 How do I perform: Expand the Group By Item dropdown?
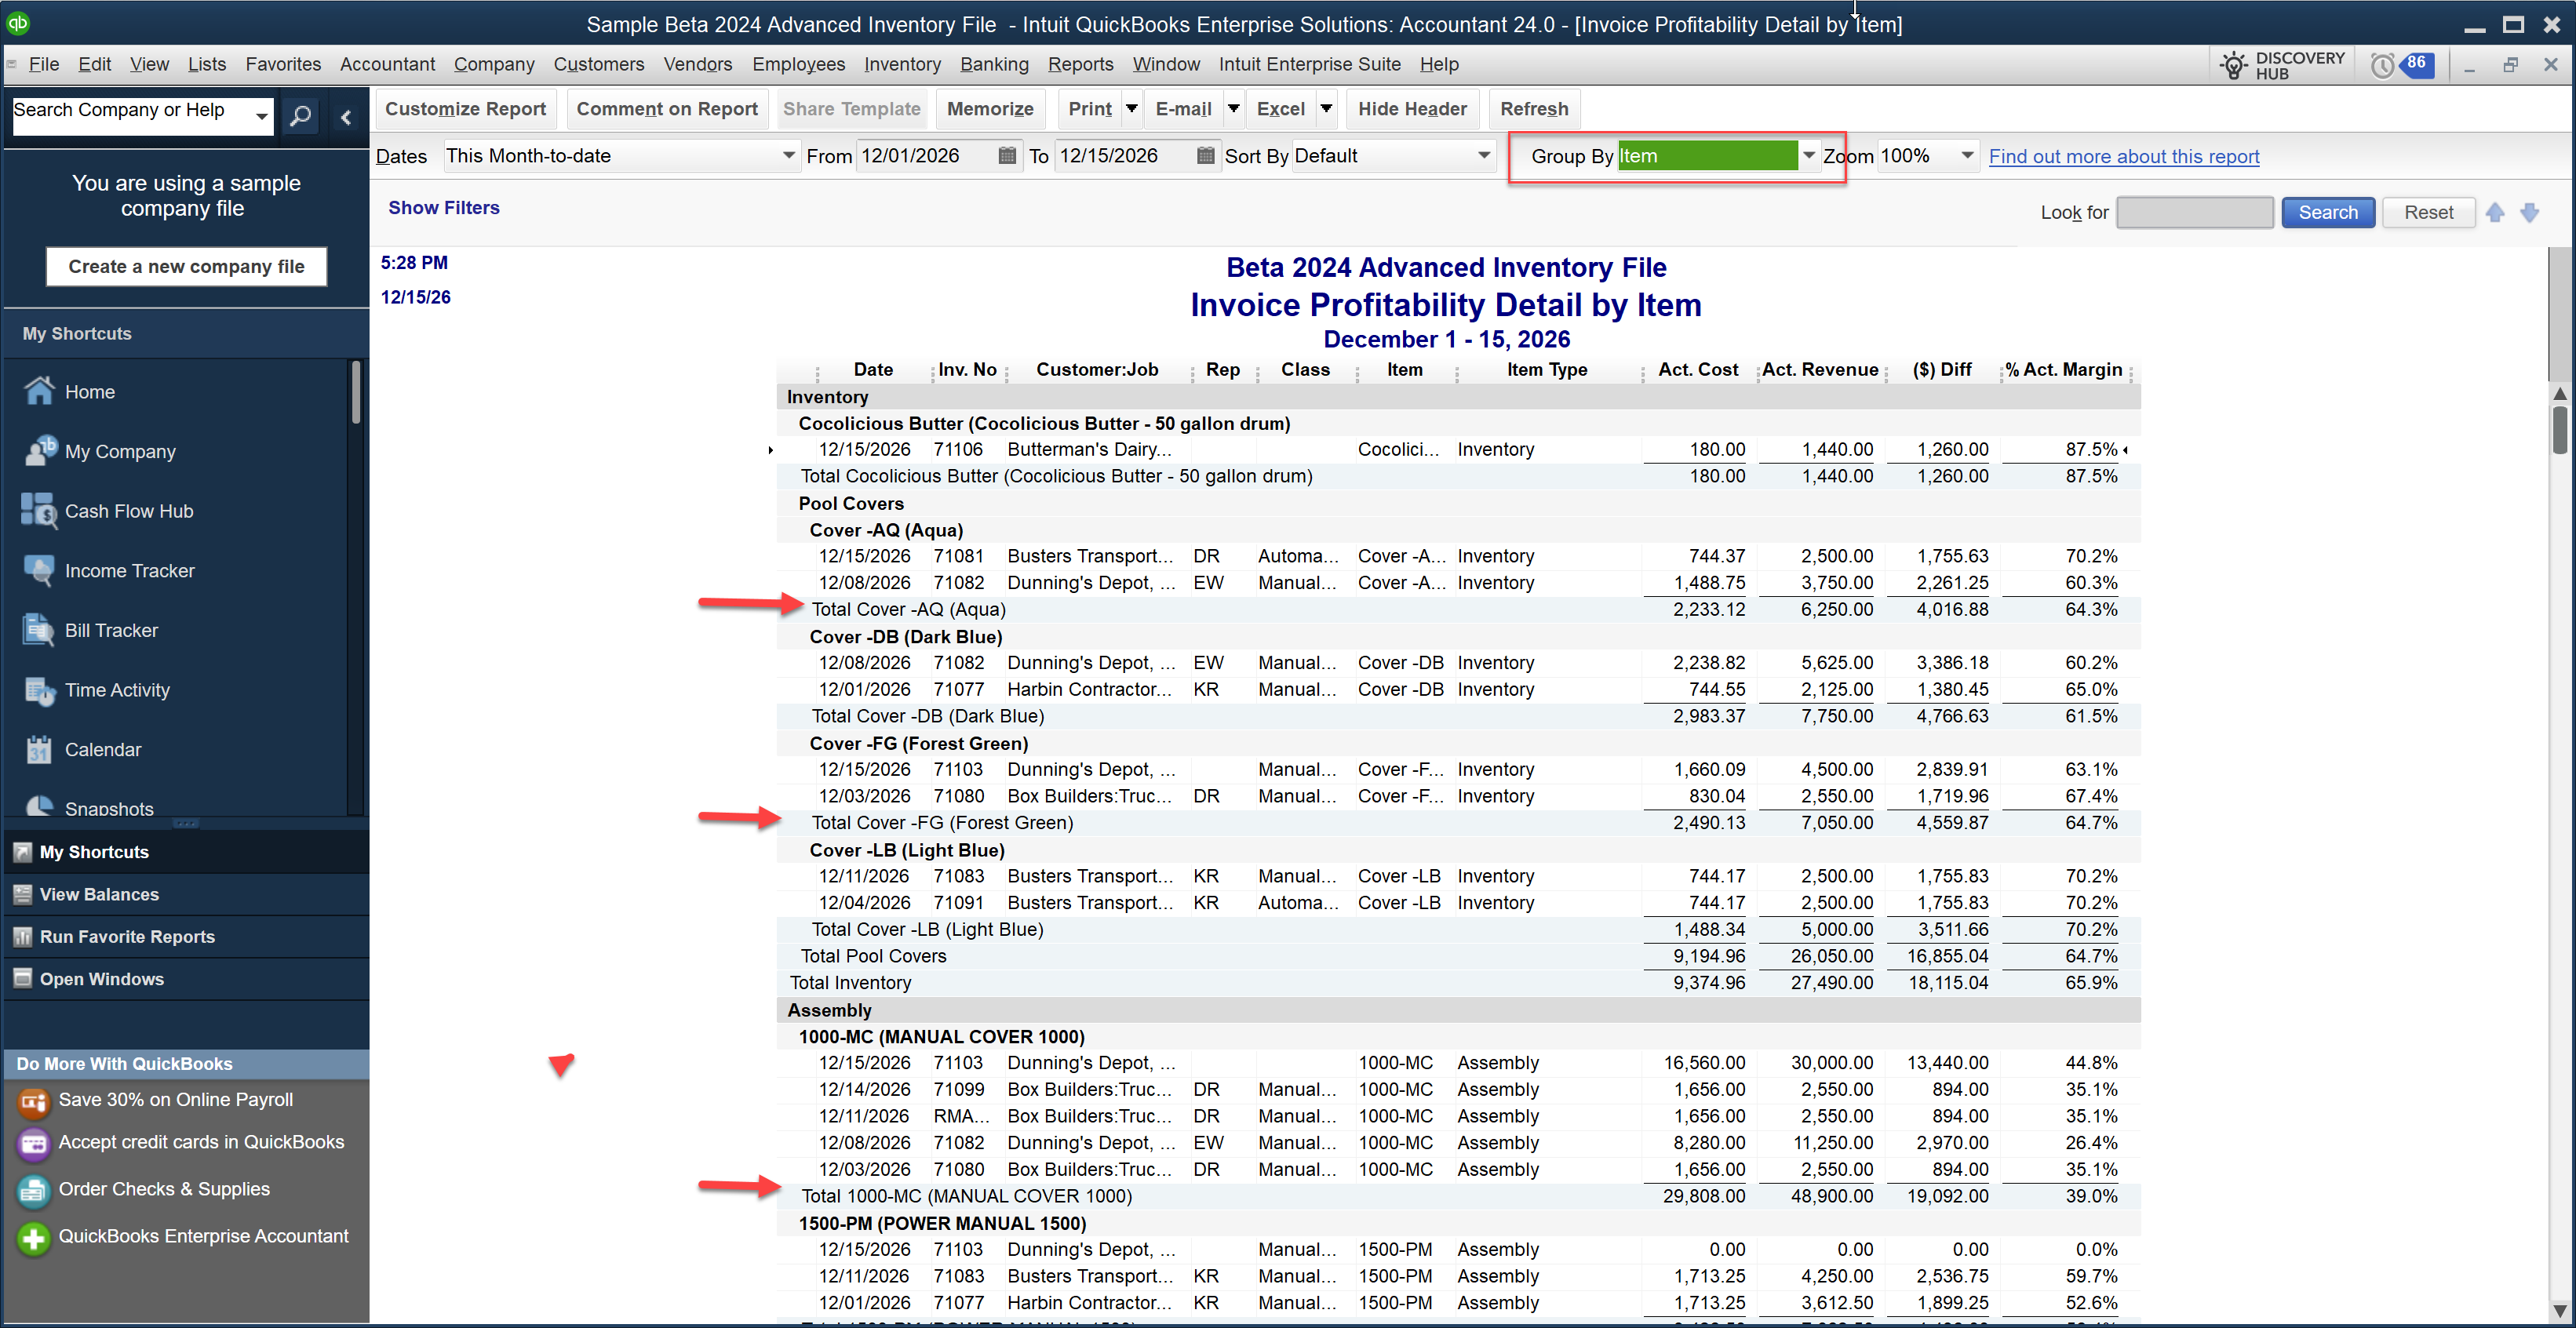tap(1808, 156)
